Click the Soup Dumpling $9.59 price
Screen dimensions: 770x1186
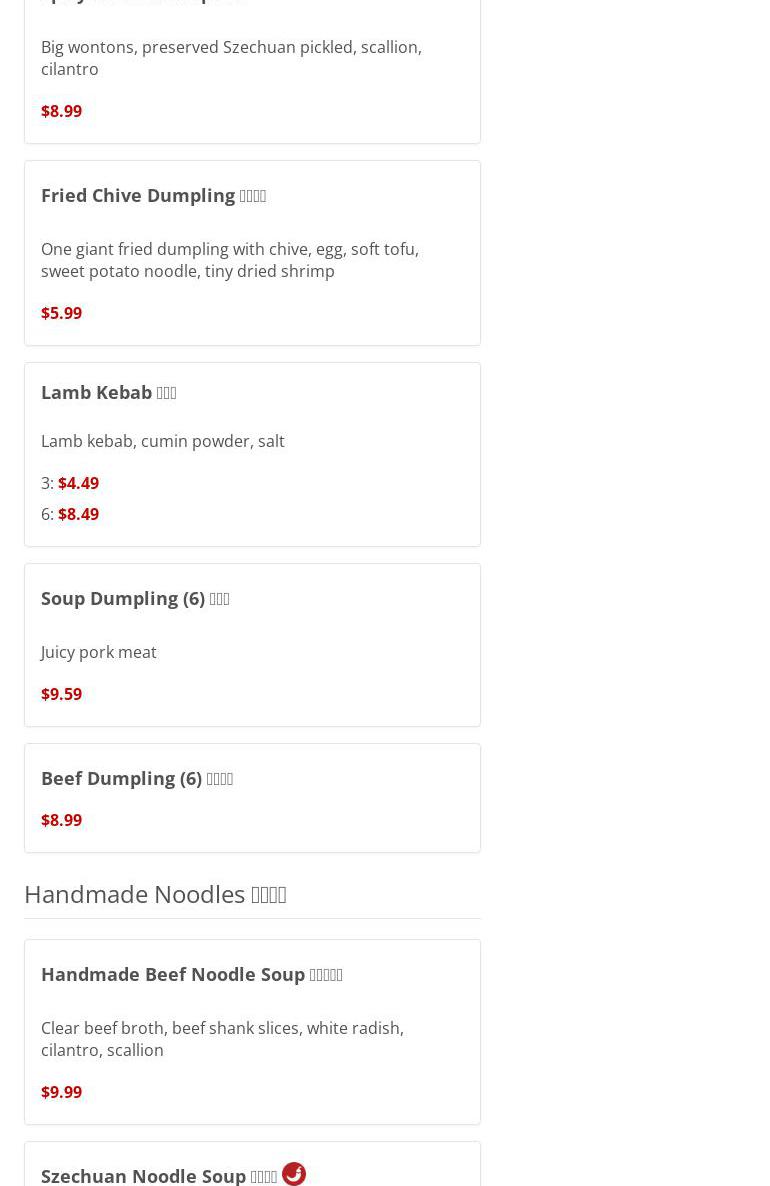click(61, 694)
